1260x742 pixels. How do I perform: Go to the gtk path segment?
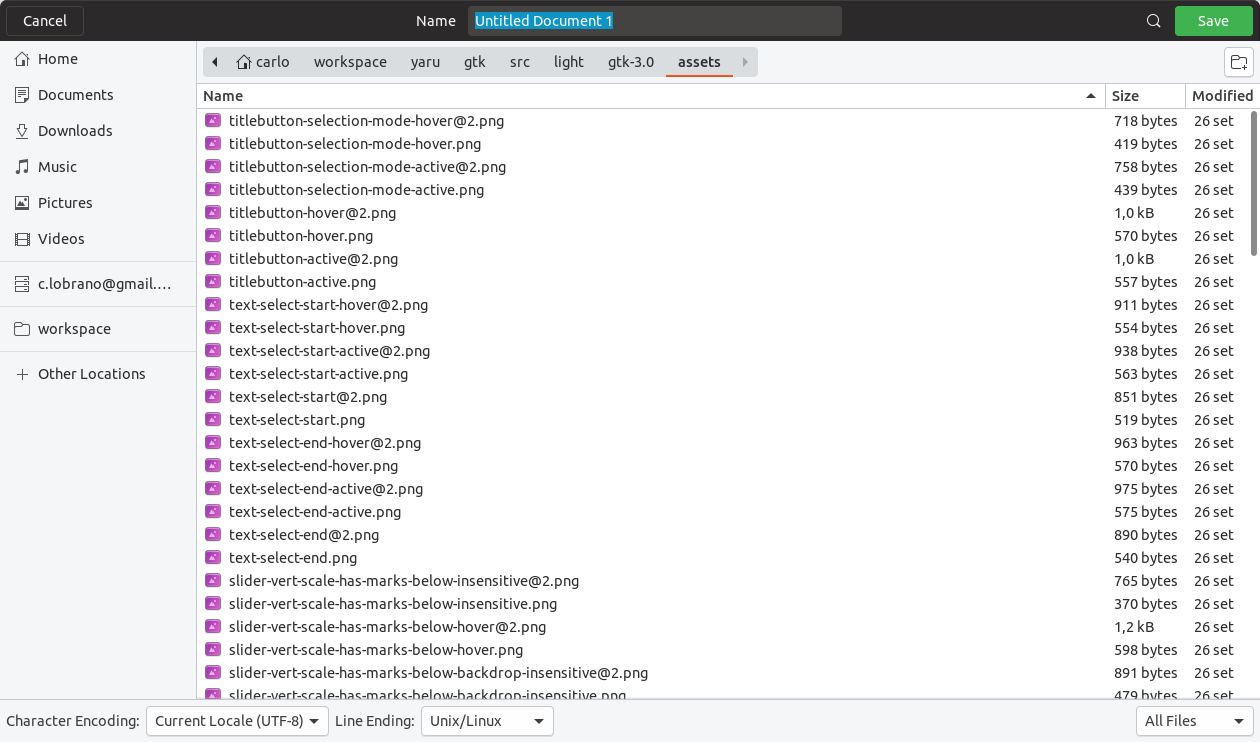point(475,62)
